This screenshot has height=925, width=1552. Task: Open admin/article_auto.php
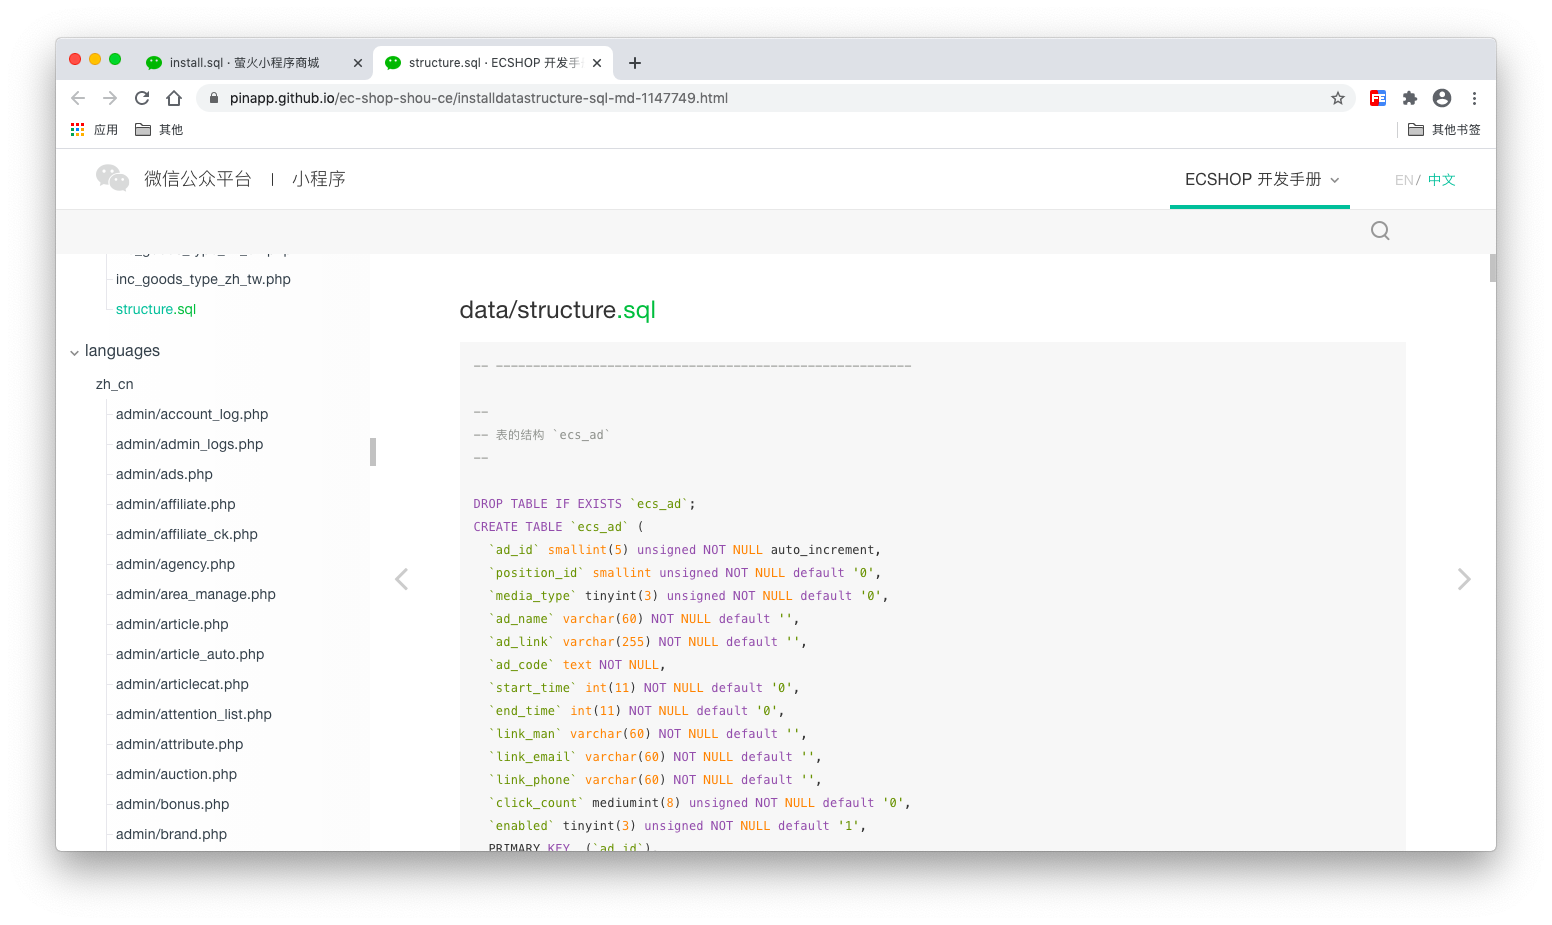point(190,654)
